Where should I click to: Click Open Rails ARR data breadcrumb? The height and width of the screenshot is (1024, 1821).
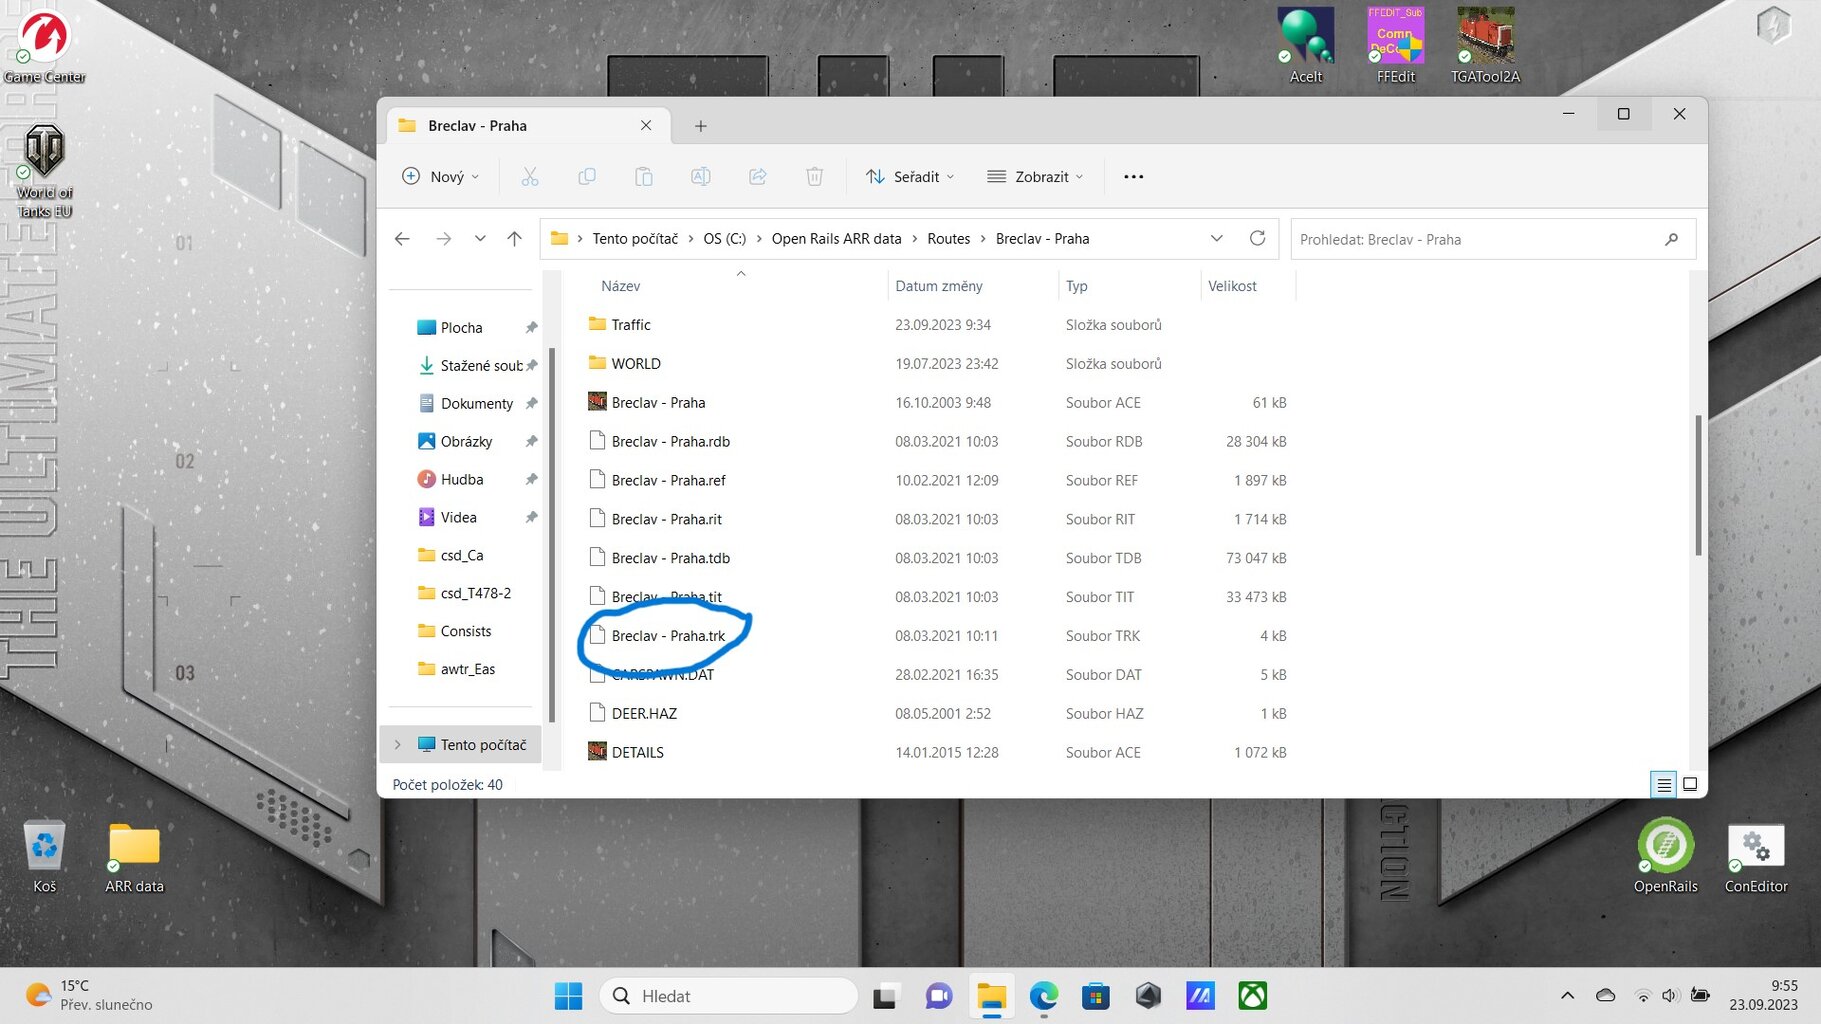[837, 239]
